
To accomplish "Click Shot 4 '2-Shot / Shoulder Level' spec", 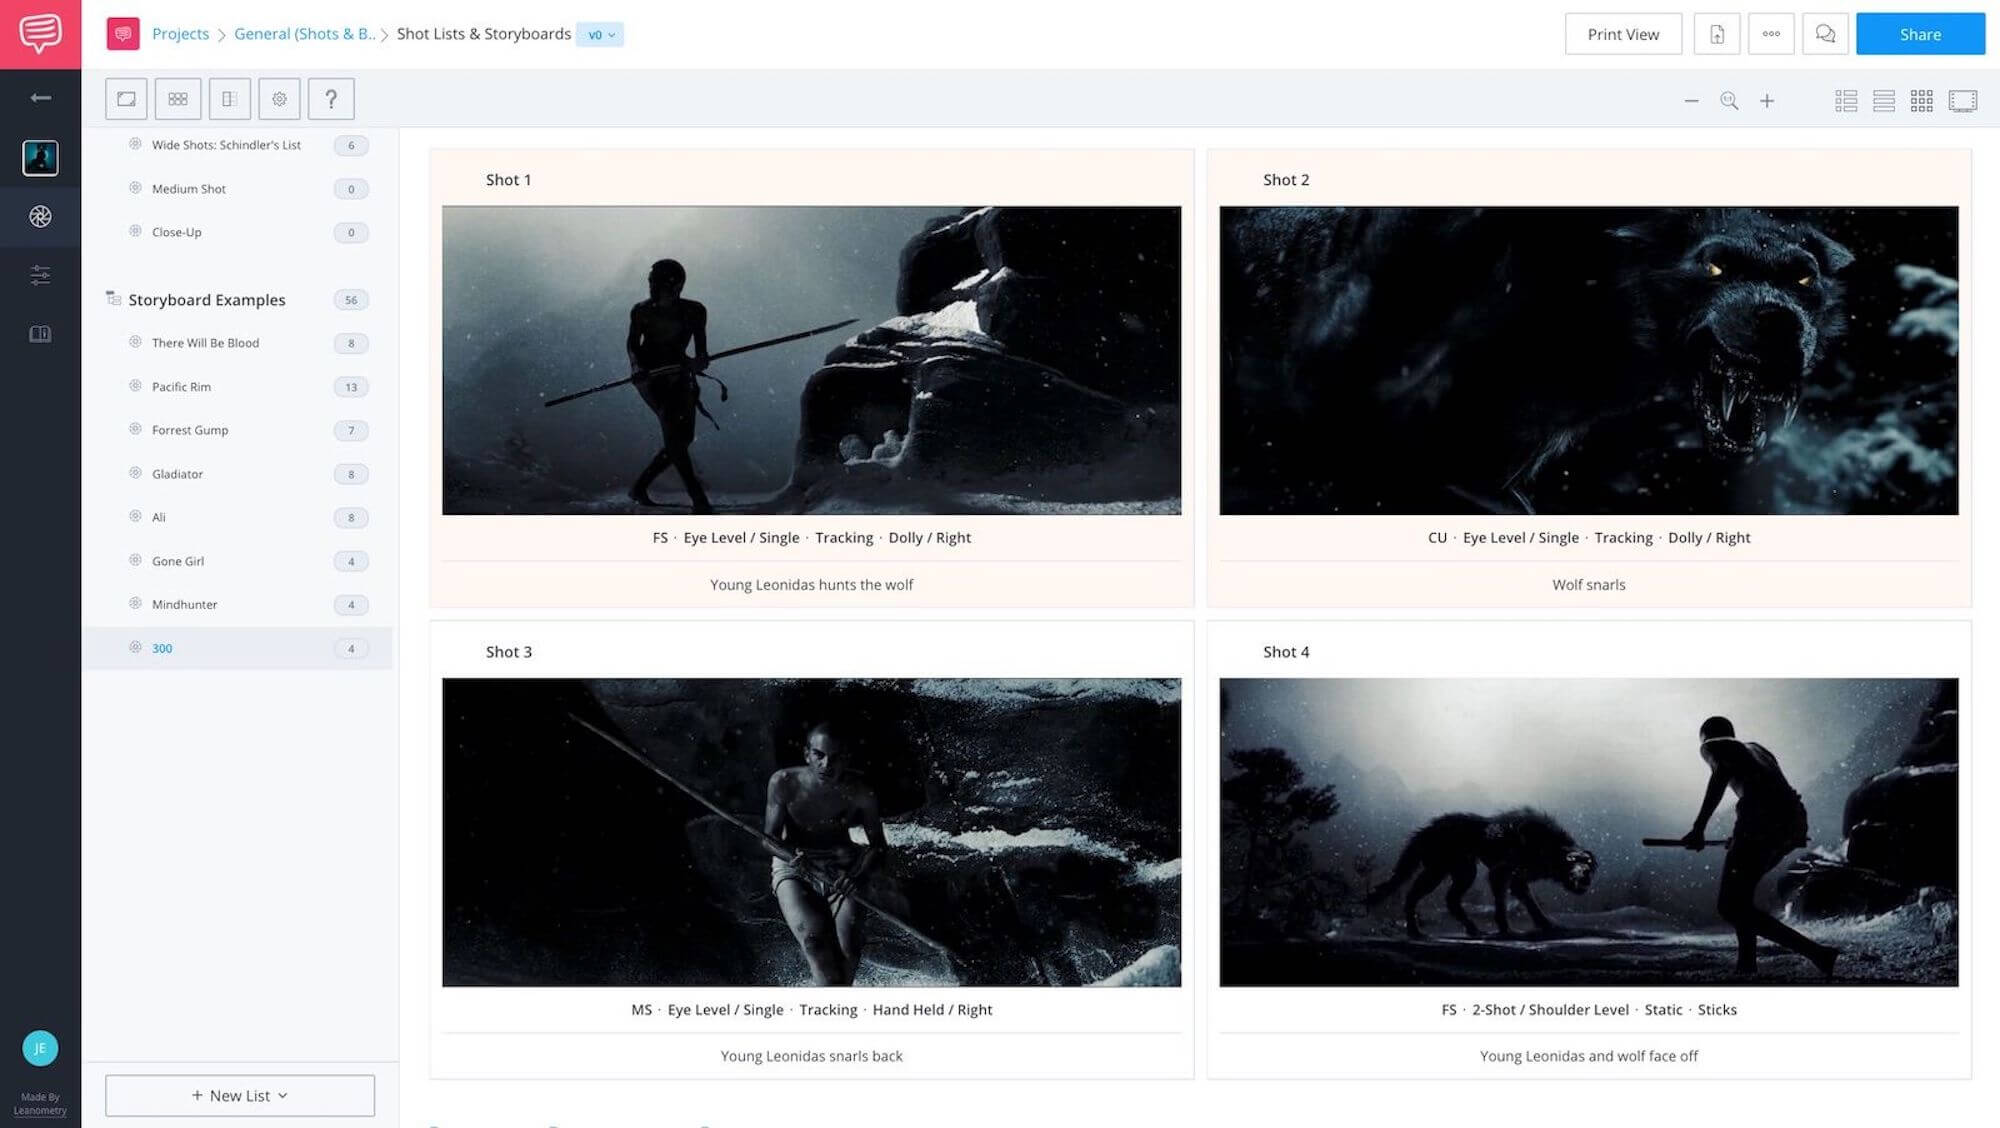I will (x=1550, y=1010).
